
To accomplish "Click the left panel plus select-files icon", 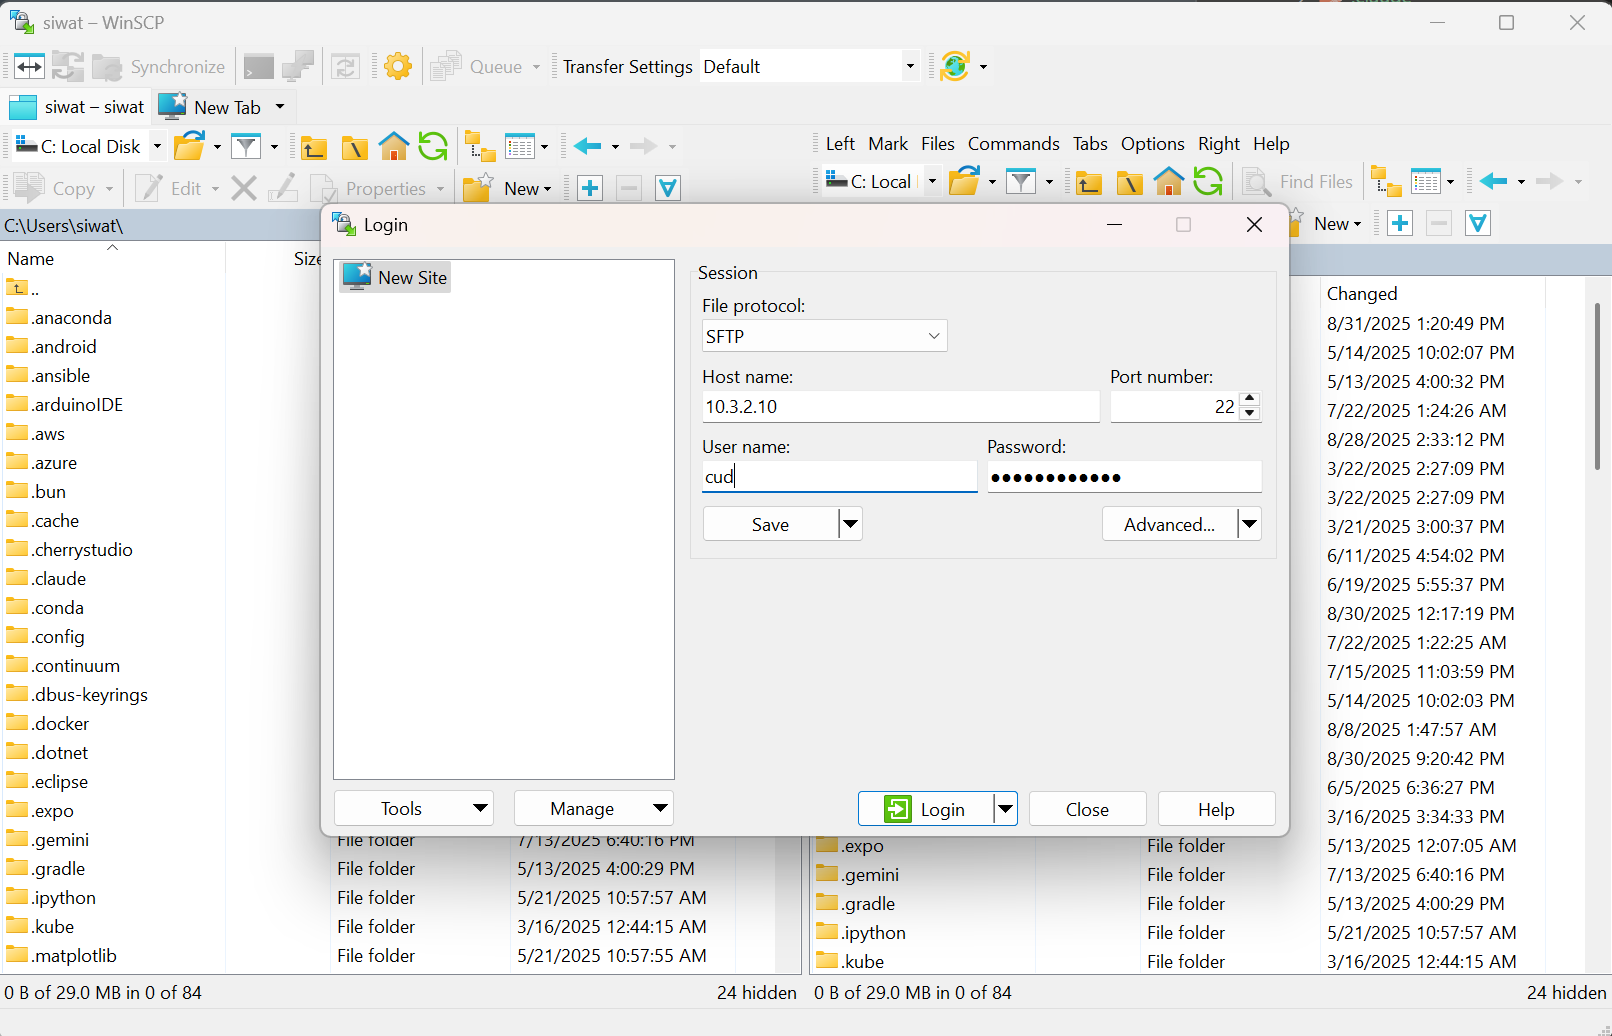I will (x=590, y=188).
